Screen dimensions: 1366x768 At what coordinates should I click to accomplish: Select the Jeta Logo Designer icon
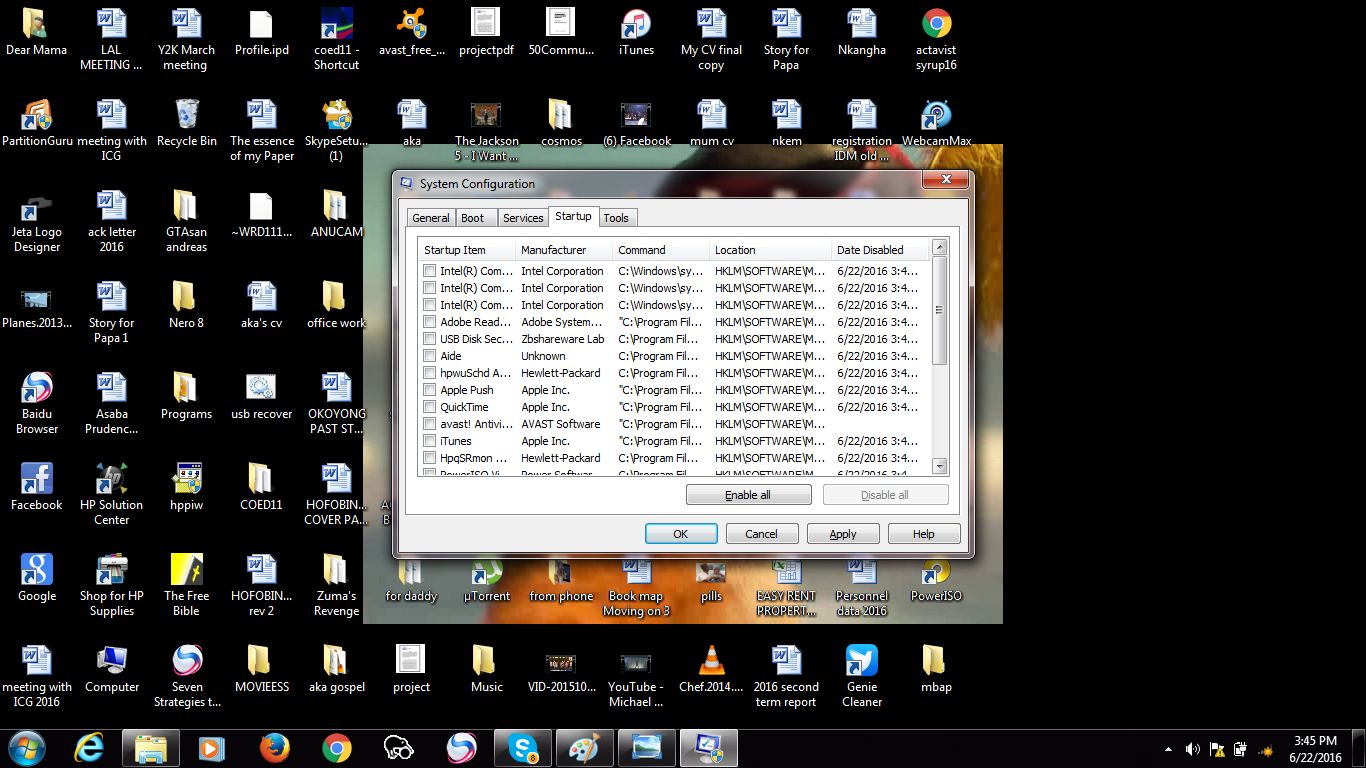pos(37,223)
